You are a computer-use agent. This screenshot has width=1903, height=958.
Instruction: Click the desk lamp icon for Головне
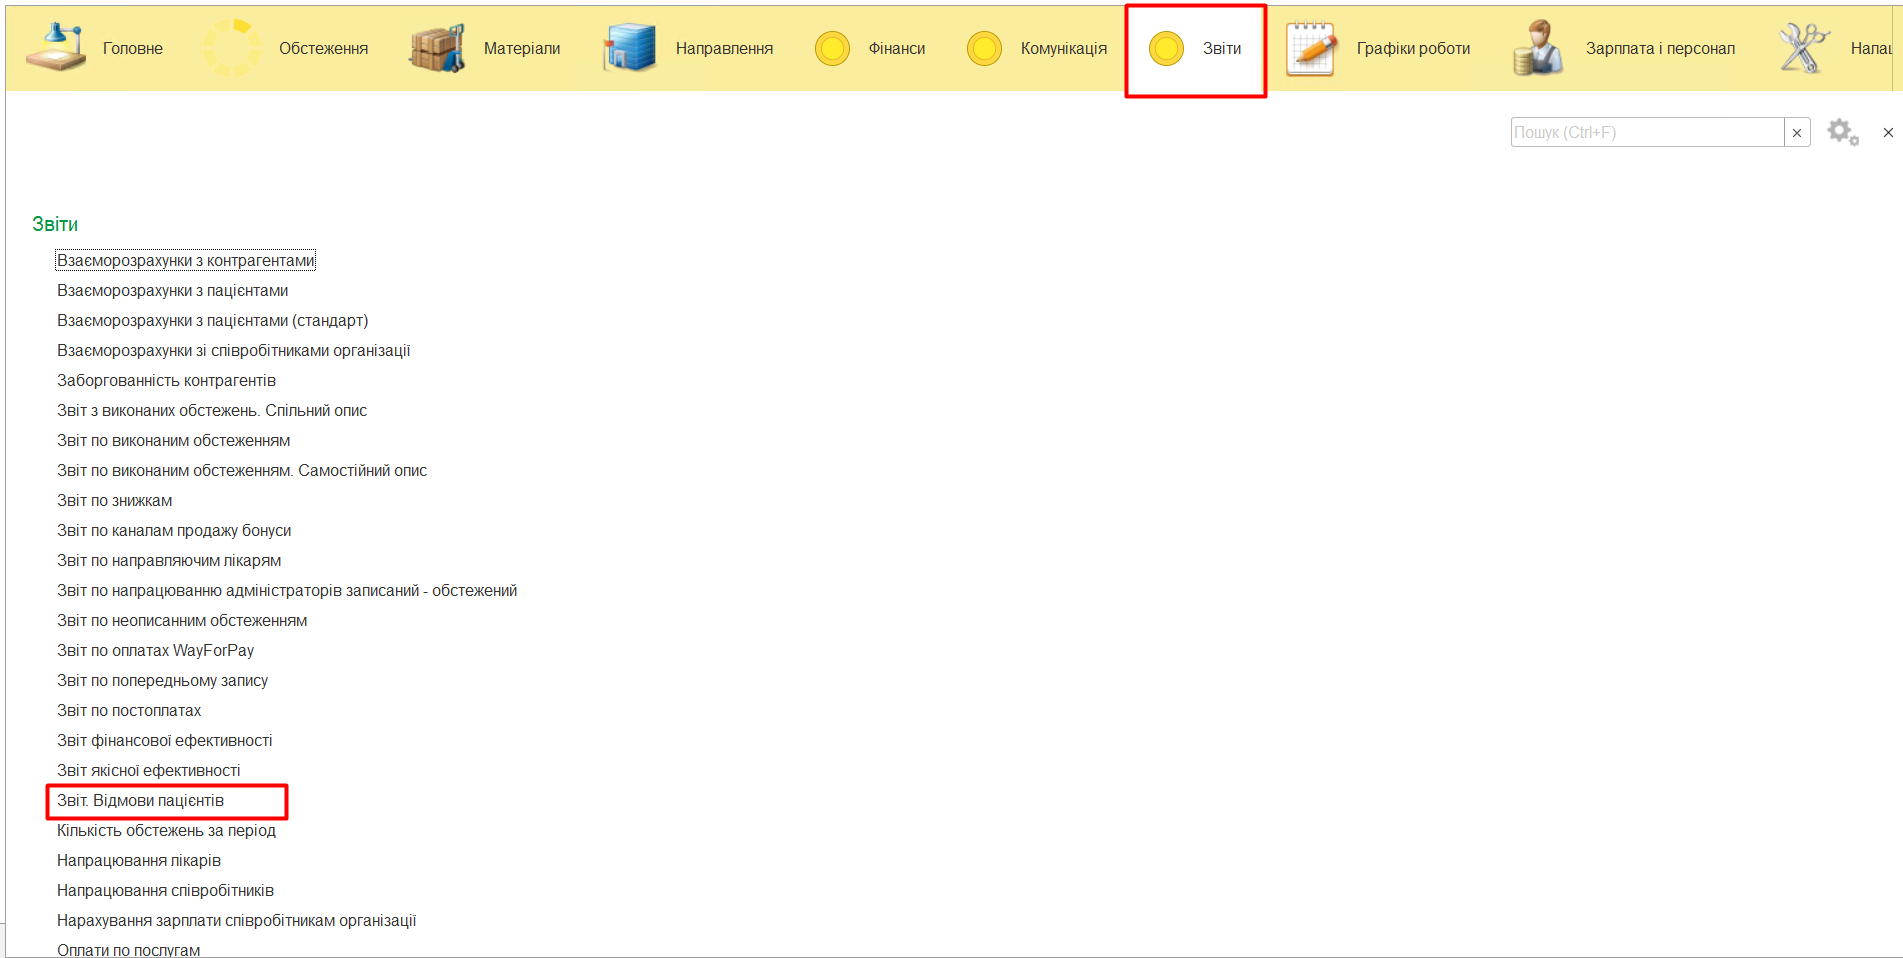tap(56, 48)
